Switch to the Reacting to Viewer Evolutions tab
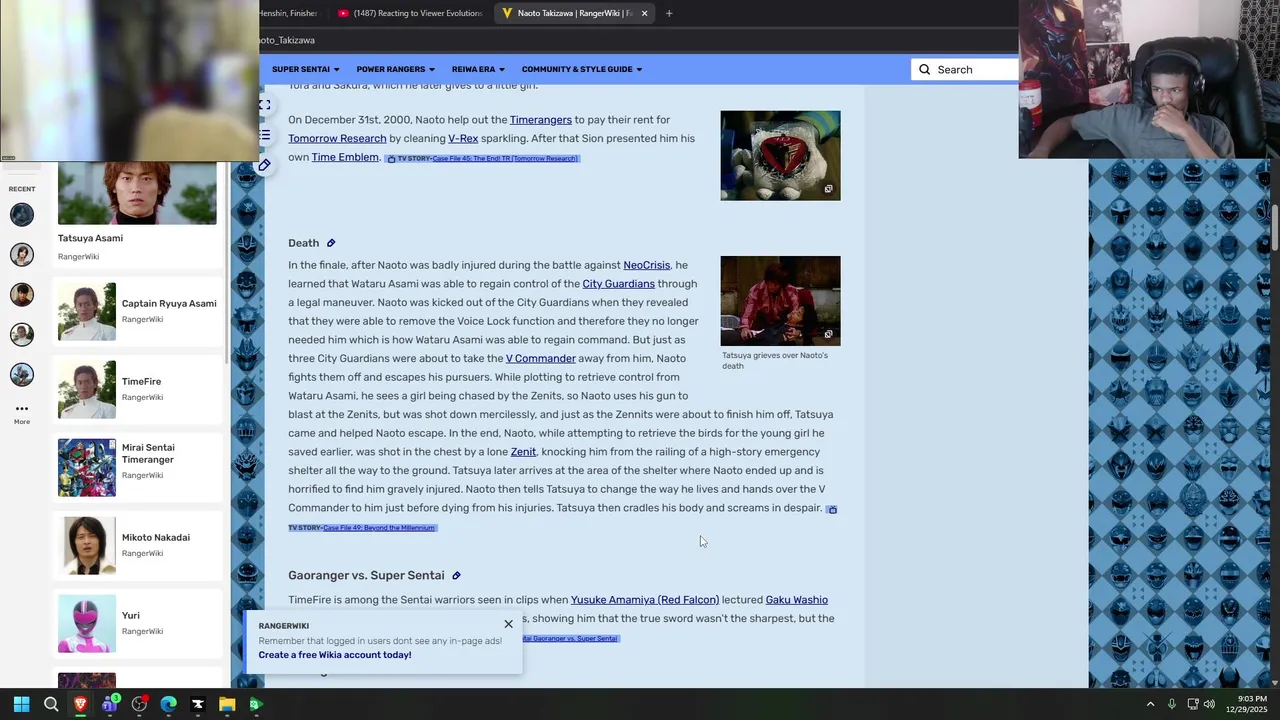This screenshot has height=720, width=1280. [410, 13]
